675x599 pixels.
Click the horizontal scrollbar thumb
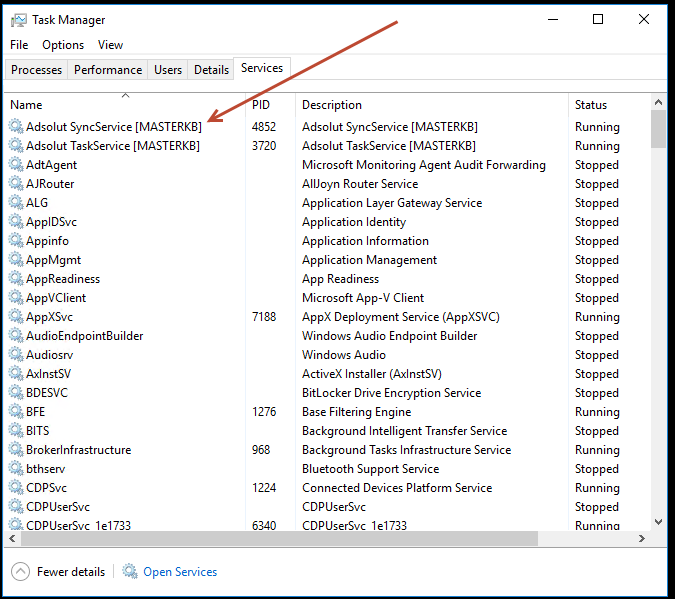[272, 539]
